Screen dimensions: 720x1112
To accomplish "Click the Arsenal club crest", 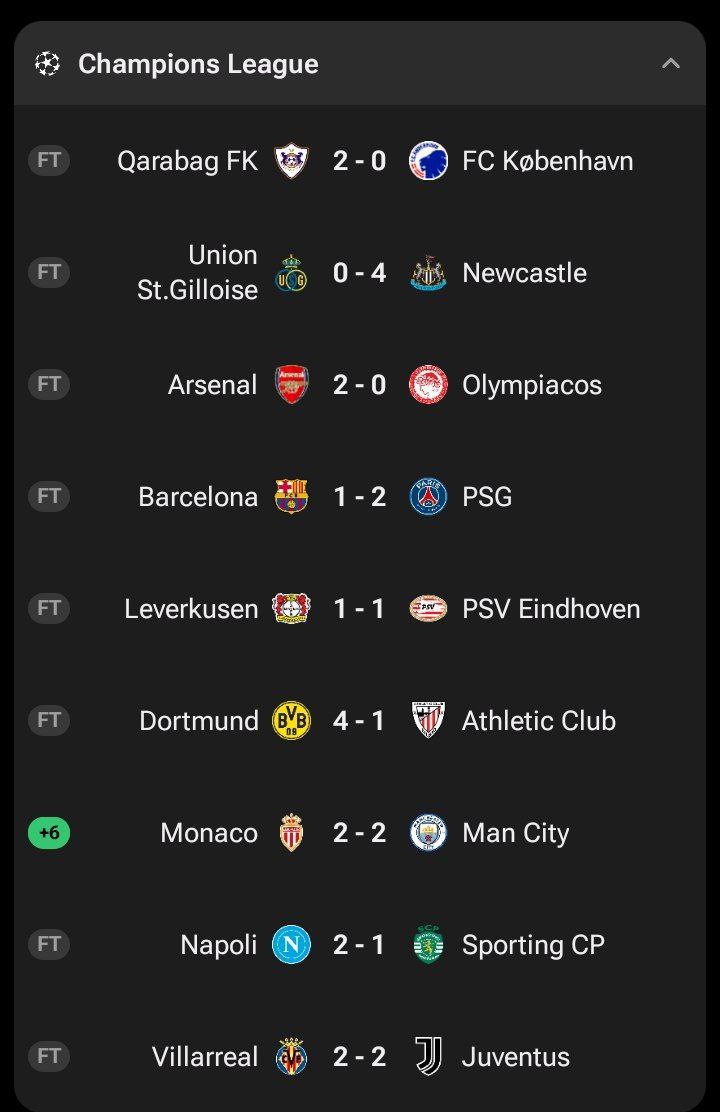I will click(x=291, y=385).
